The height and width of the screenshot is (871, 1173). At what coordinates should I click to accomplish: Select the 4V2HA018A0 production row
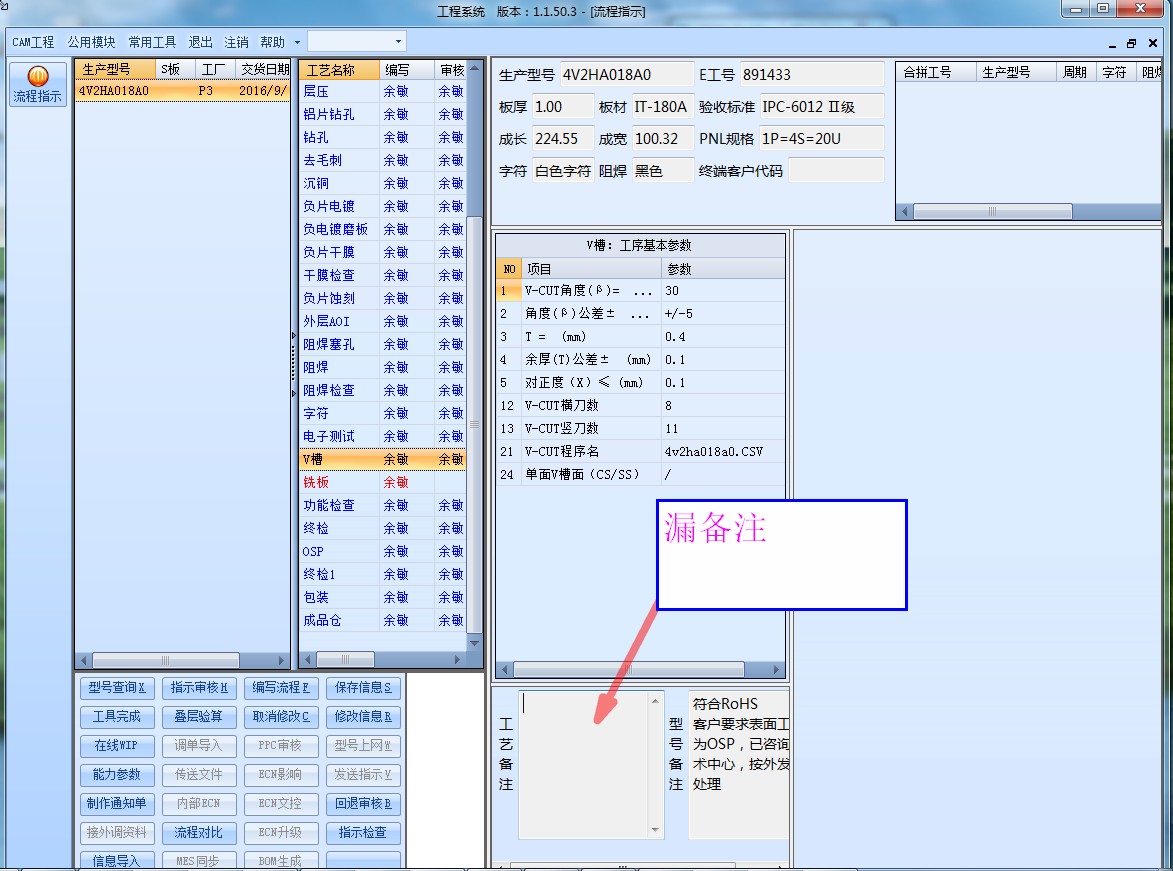click(182, 91)
